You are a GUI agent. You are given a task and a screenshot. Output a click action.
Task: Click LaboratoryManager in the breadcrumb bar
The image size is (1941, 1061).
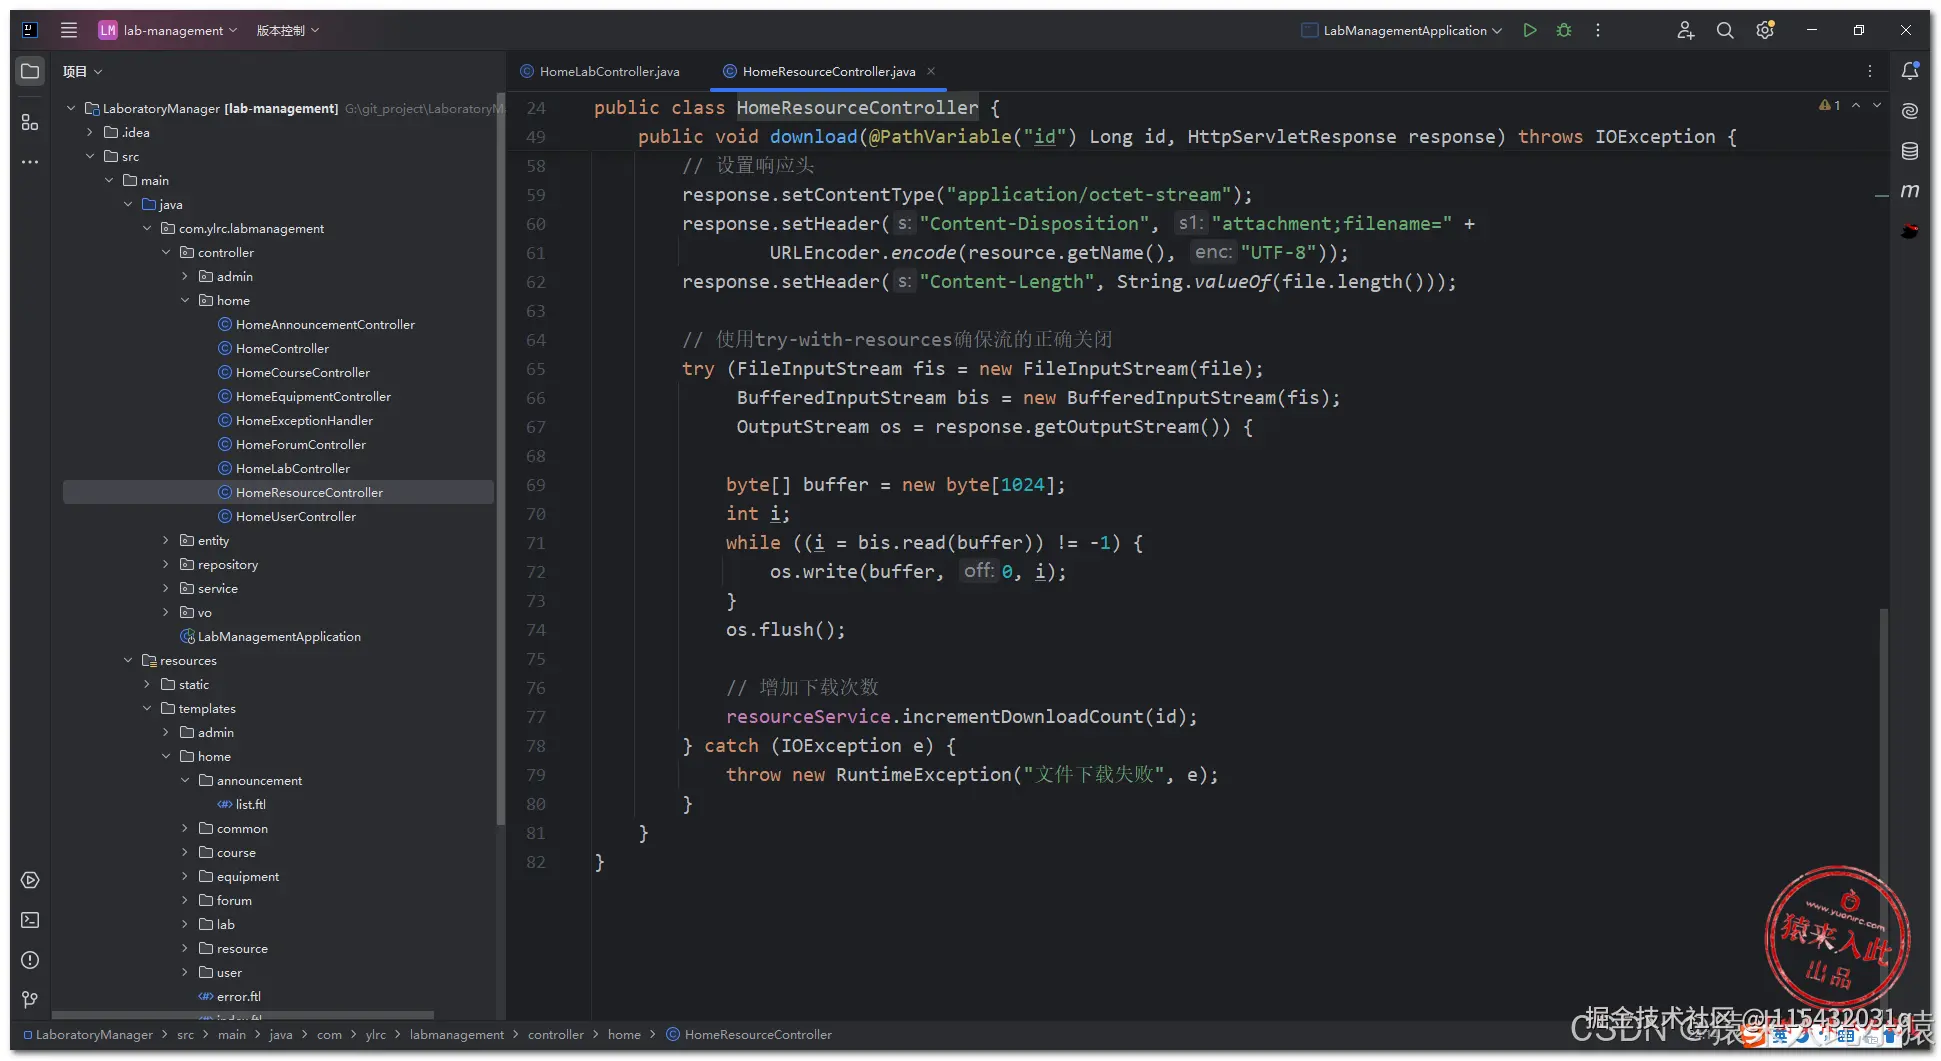coord(94,1035)
